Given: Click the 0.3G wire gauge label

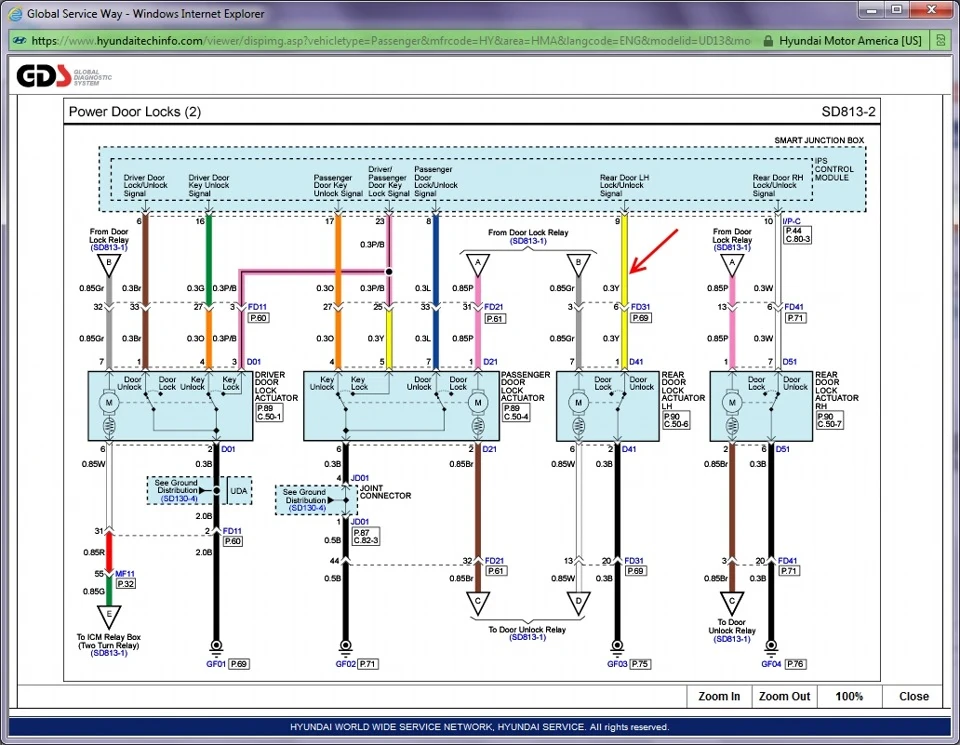Looking at the screenshot, I should pos(195,288).
